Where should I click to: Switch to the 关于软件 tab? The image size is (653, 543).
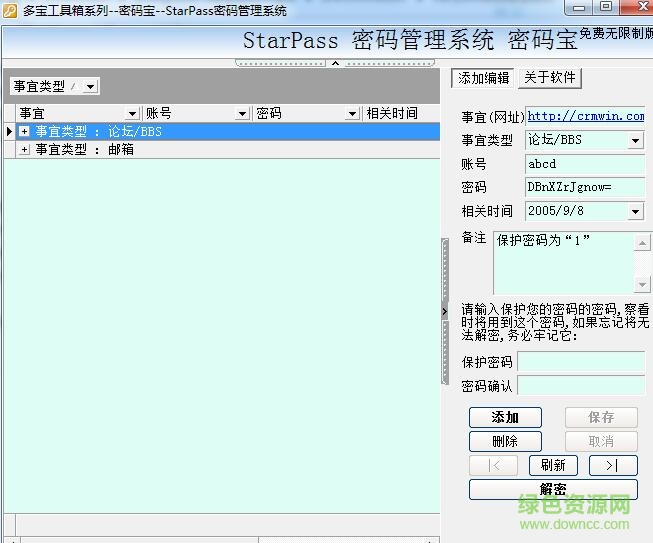550,77
